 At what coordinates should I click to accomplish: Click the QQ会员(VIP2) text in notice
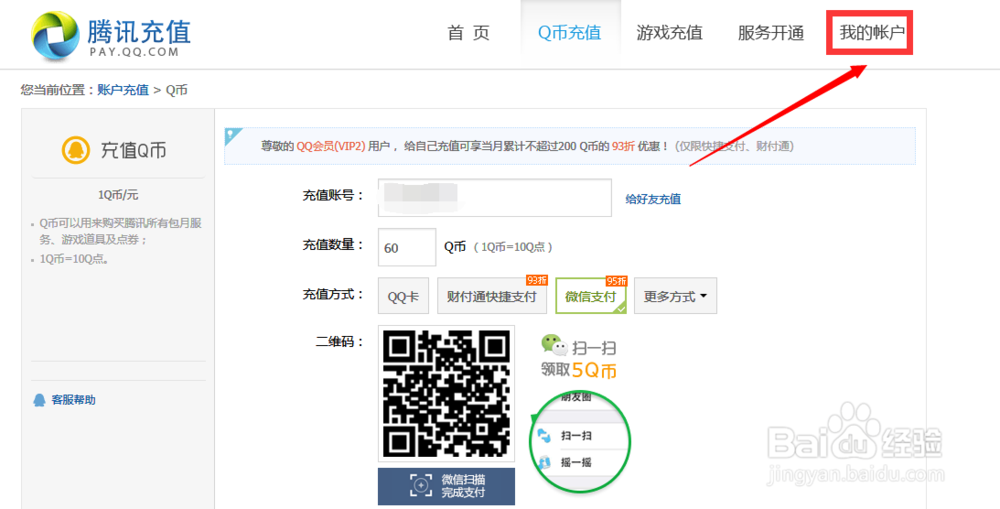pyautogui.click(x=330, y=146)
